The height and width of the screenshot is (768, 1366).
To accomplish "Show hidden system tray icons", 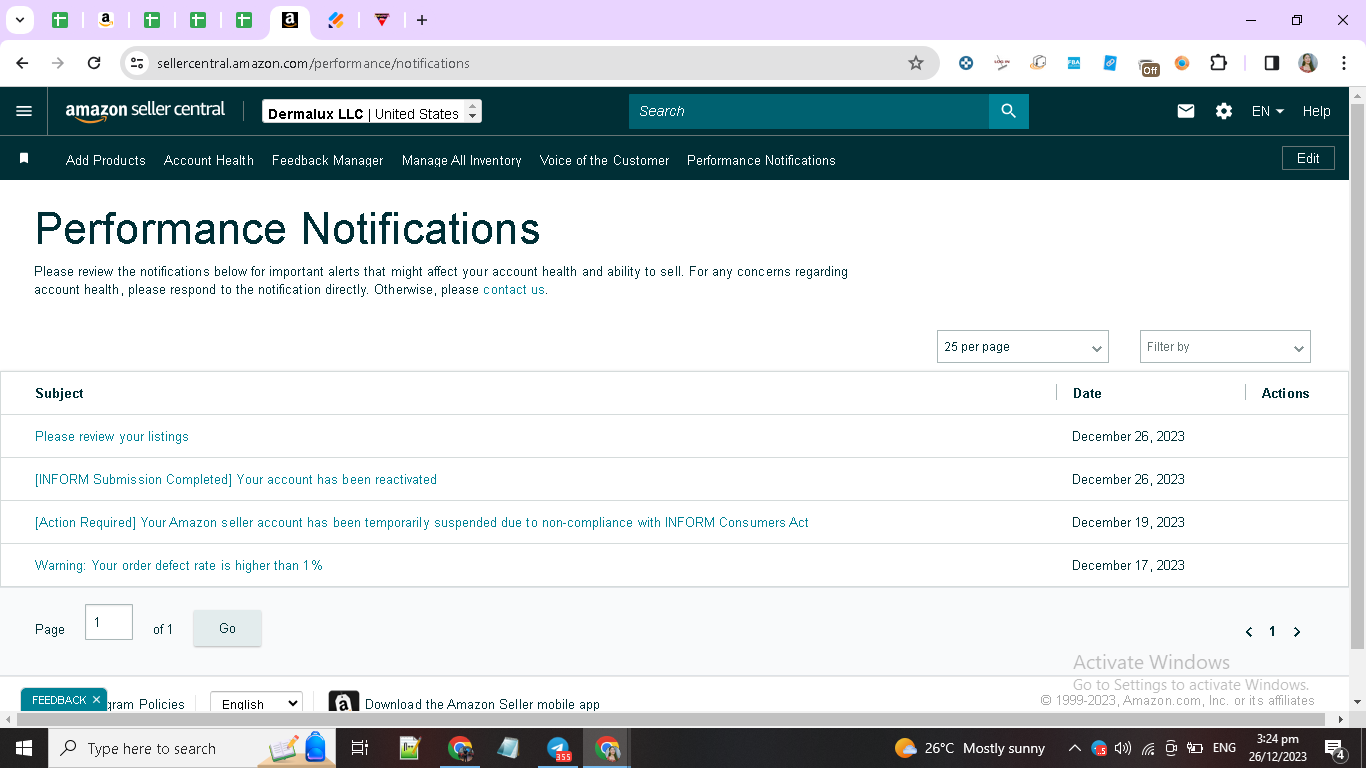I will pos(1075,748).
